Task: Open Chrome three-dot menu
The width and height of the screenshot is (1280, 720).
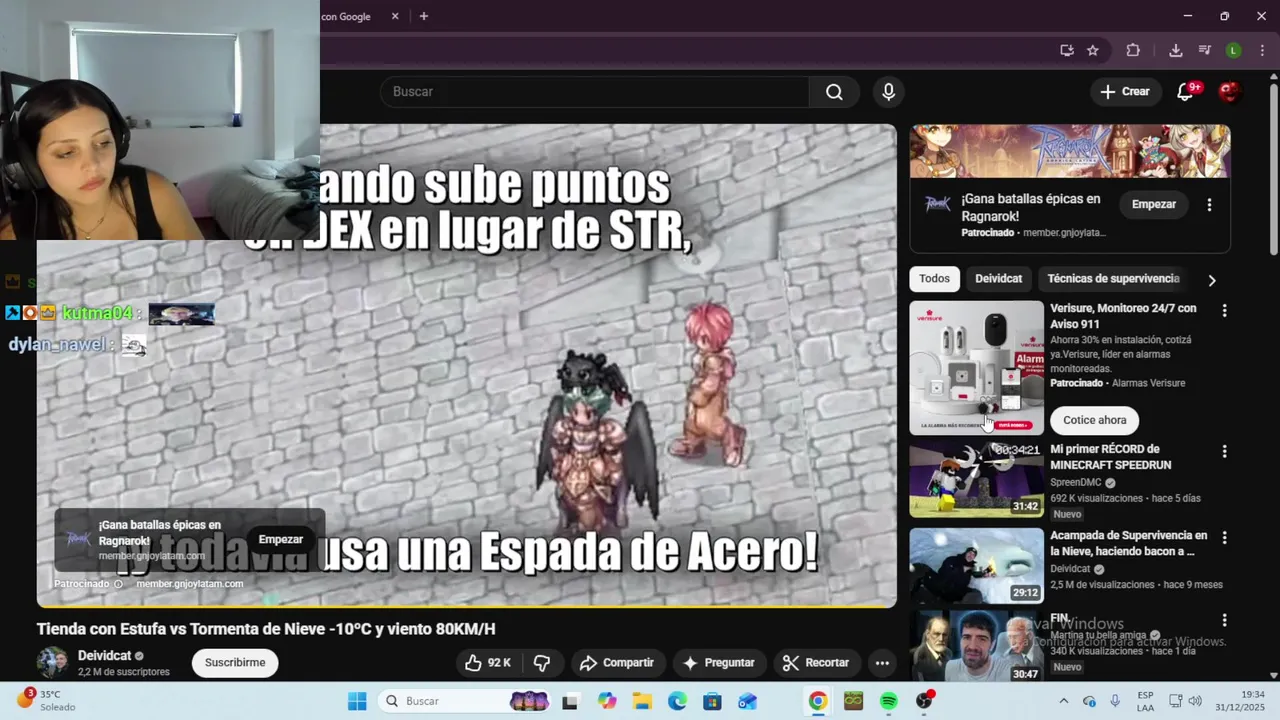Action: tap(1262, 50)
